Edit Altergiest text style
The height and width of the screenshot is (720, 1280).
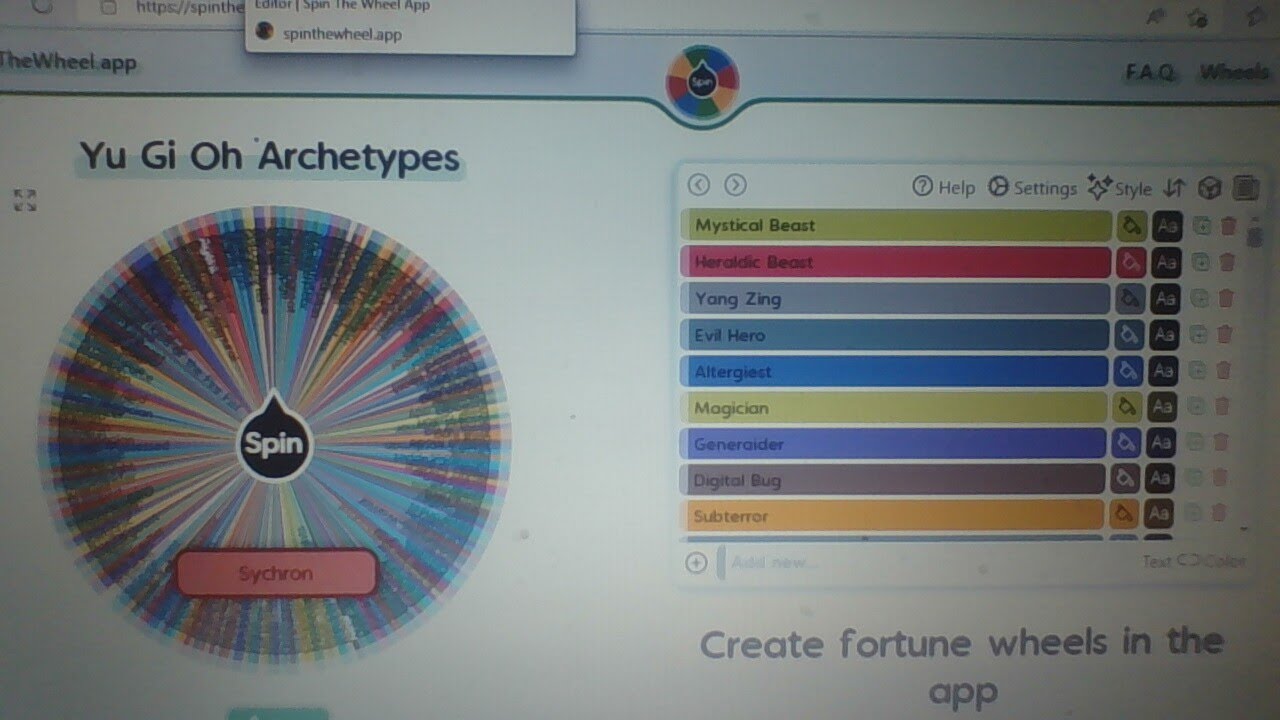pyautogui.click(x=1163, y=371)
